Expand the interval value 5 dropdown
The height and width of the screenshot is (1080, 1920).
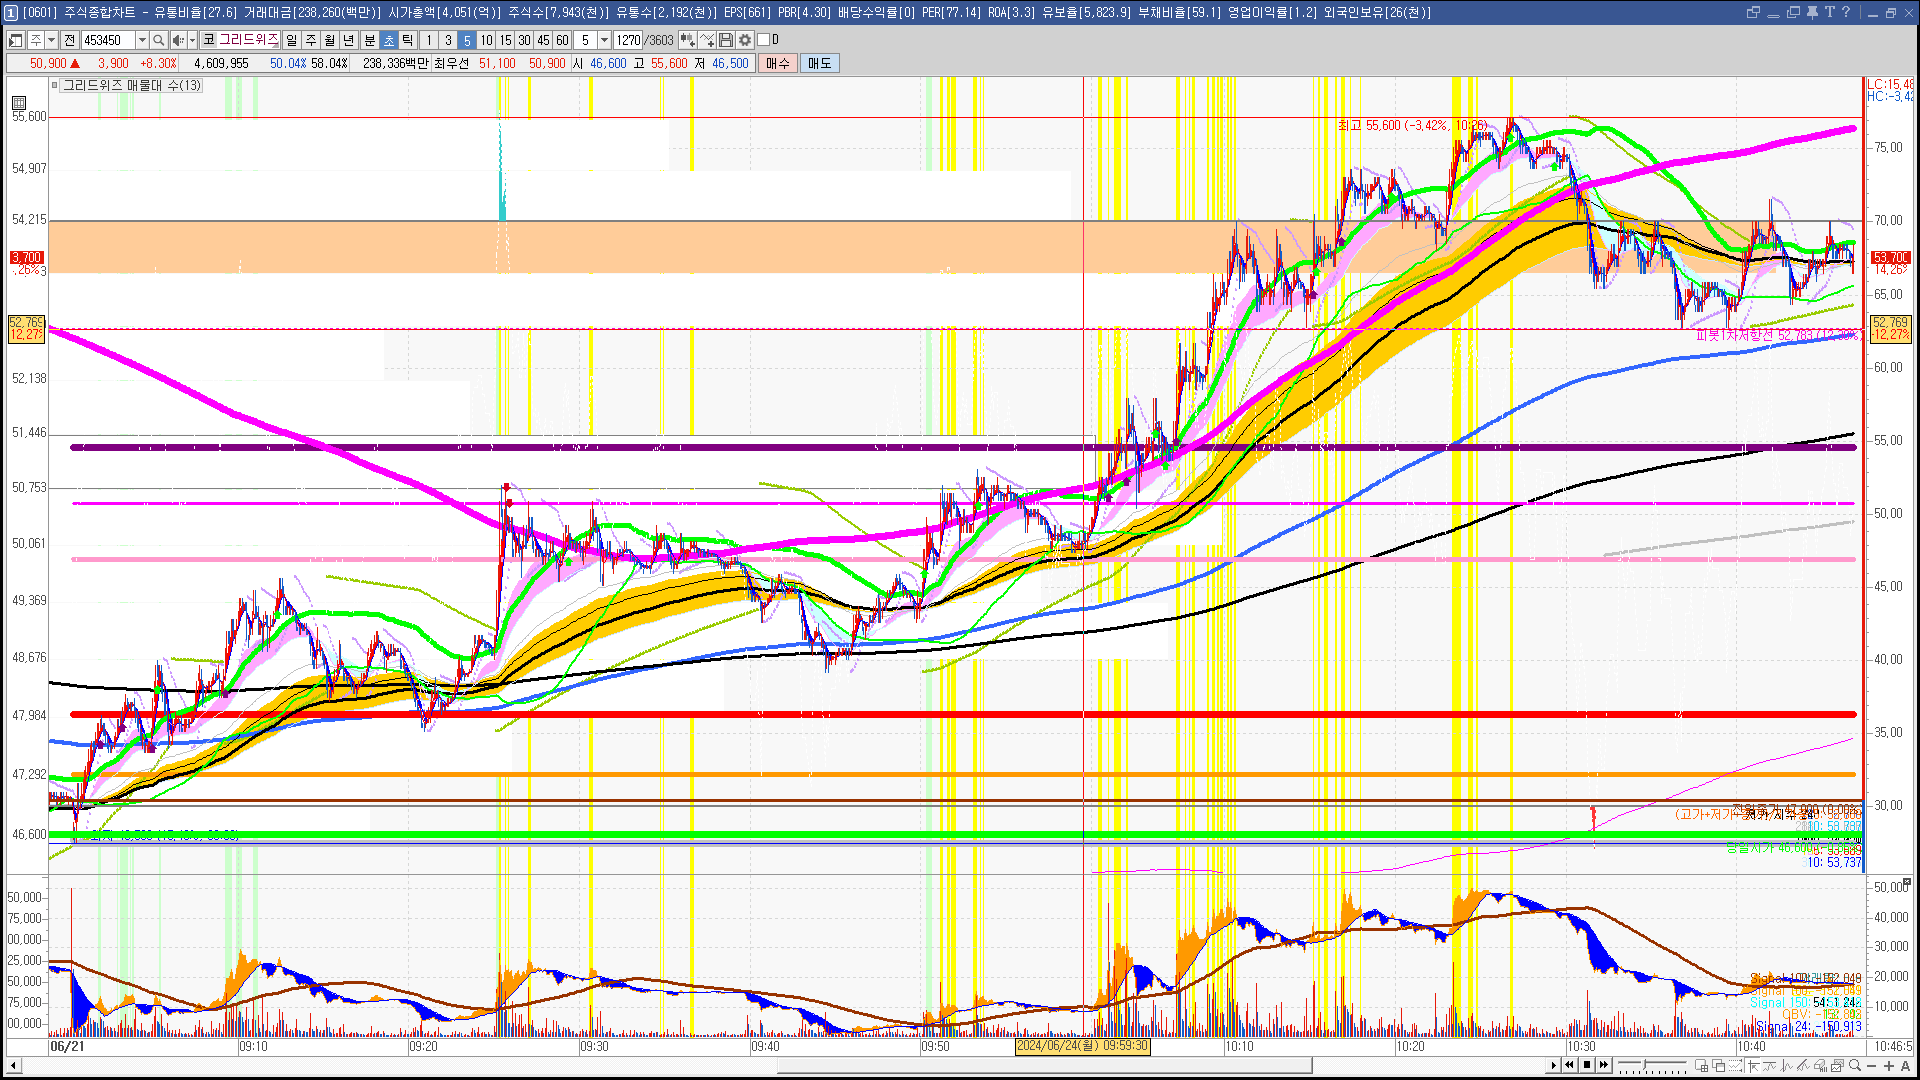[x=604, y=40]
